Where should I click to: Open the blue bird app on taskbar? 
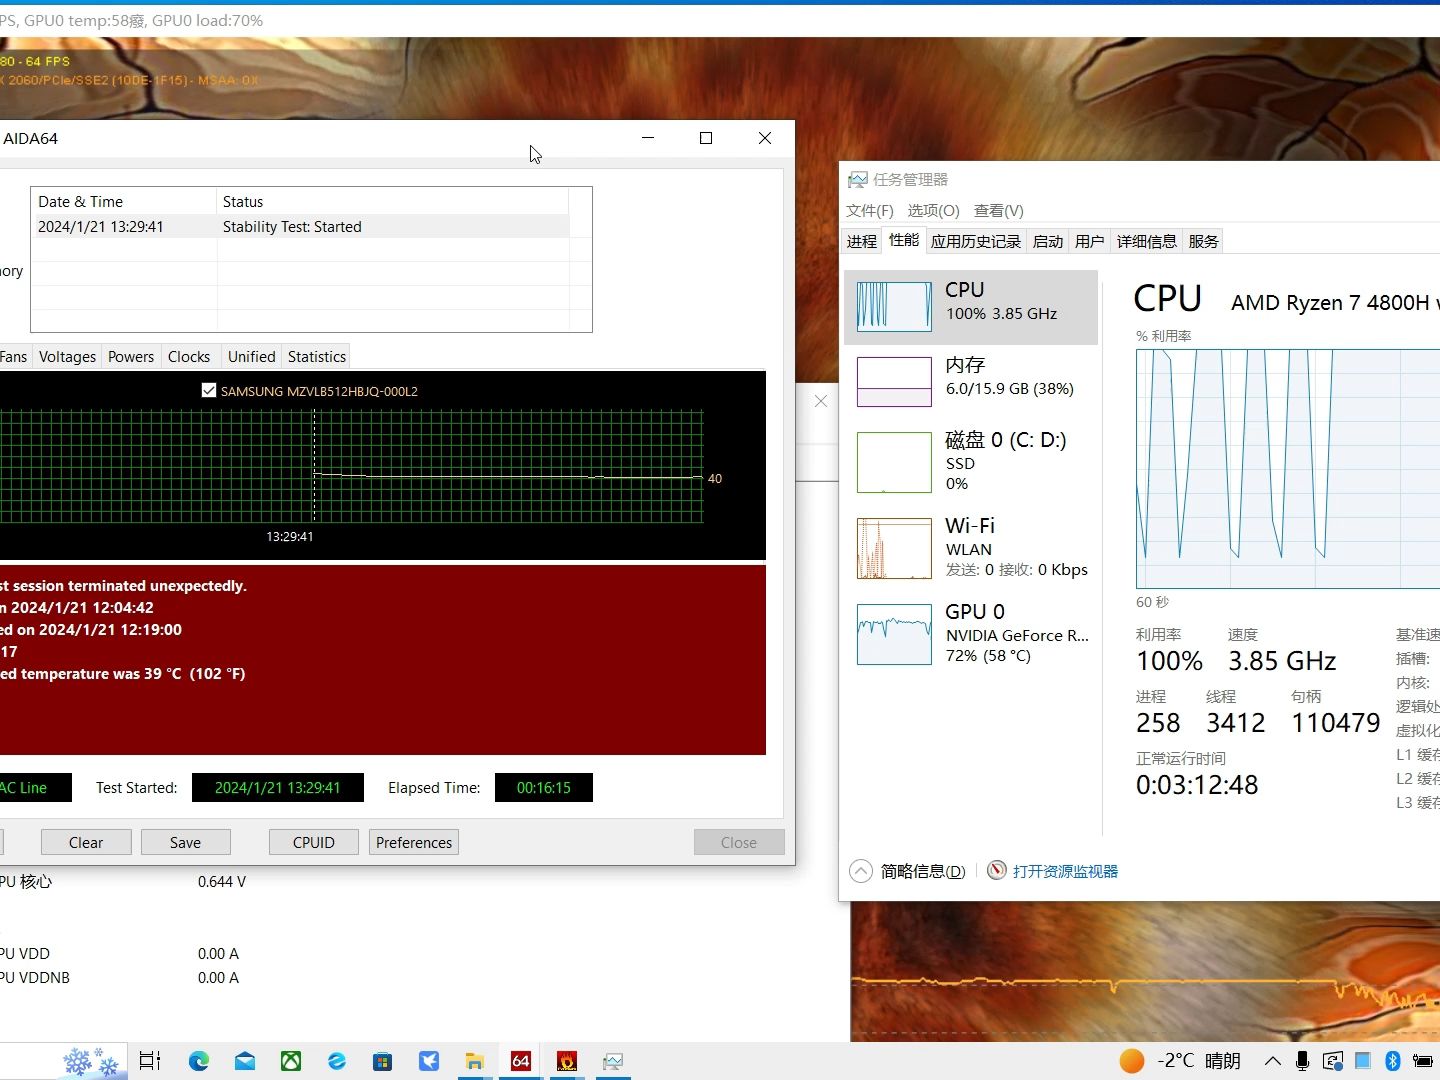(x=429, y=1061)
